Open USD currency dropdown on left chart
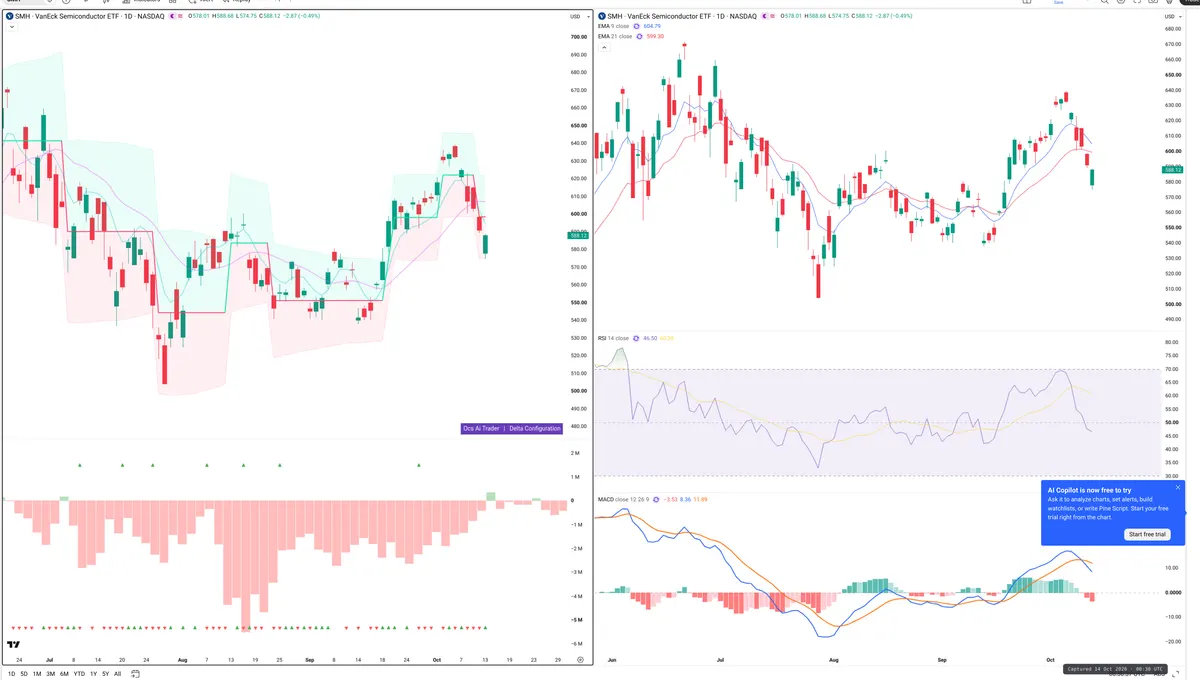 pos(578,17)
